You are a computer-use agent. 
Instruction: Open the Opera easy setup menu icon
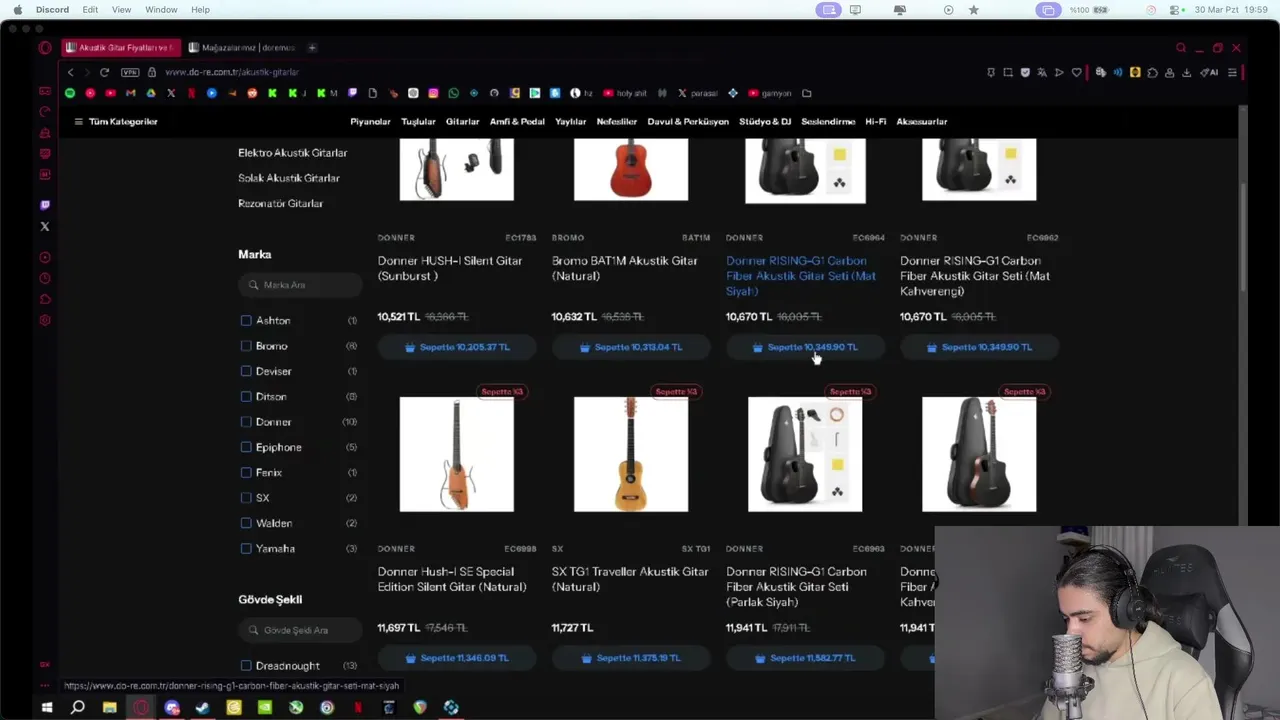(1233, 72)
